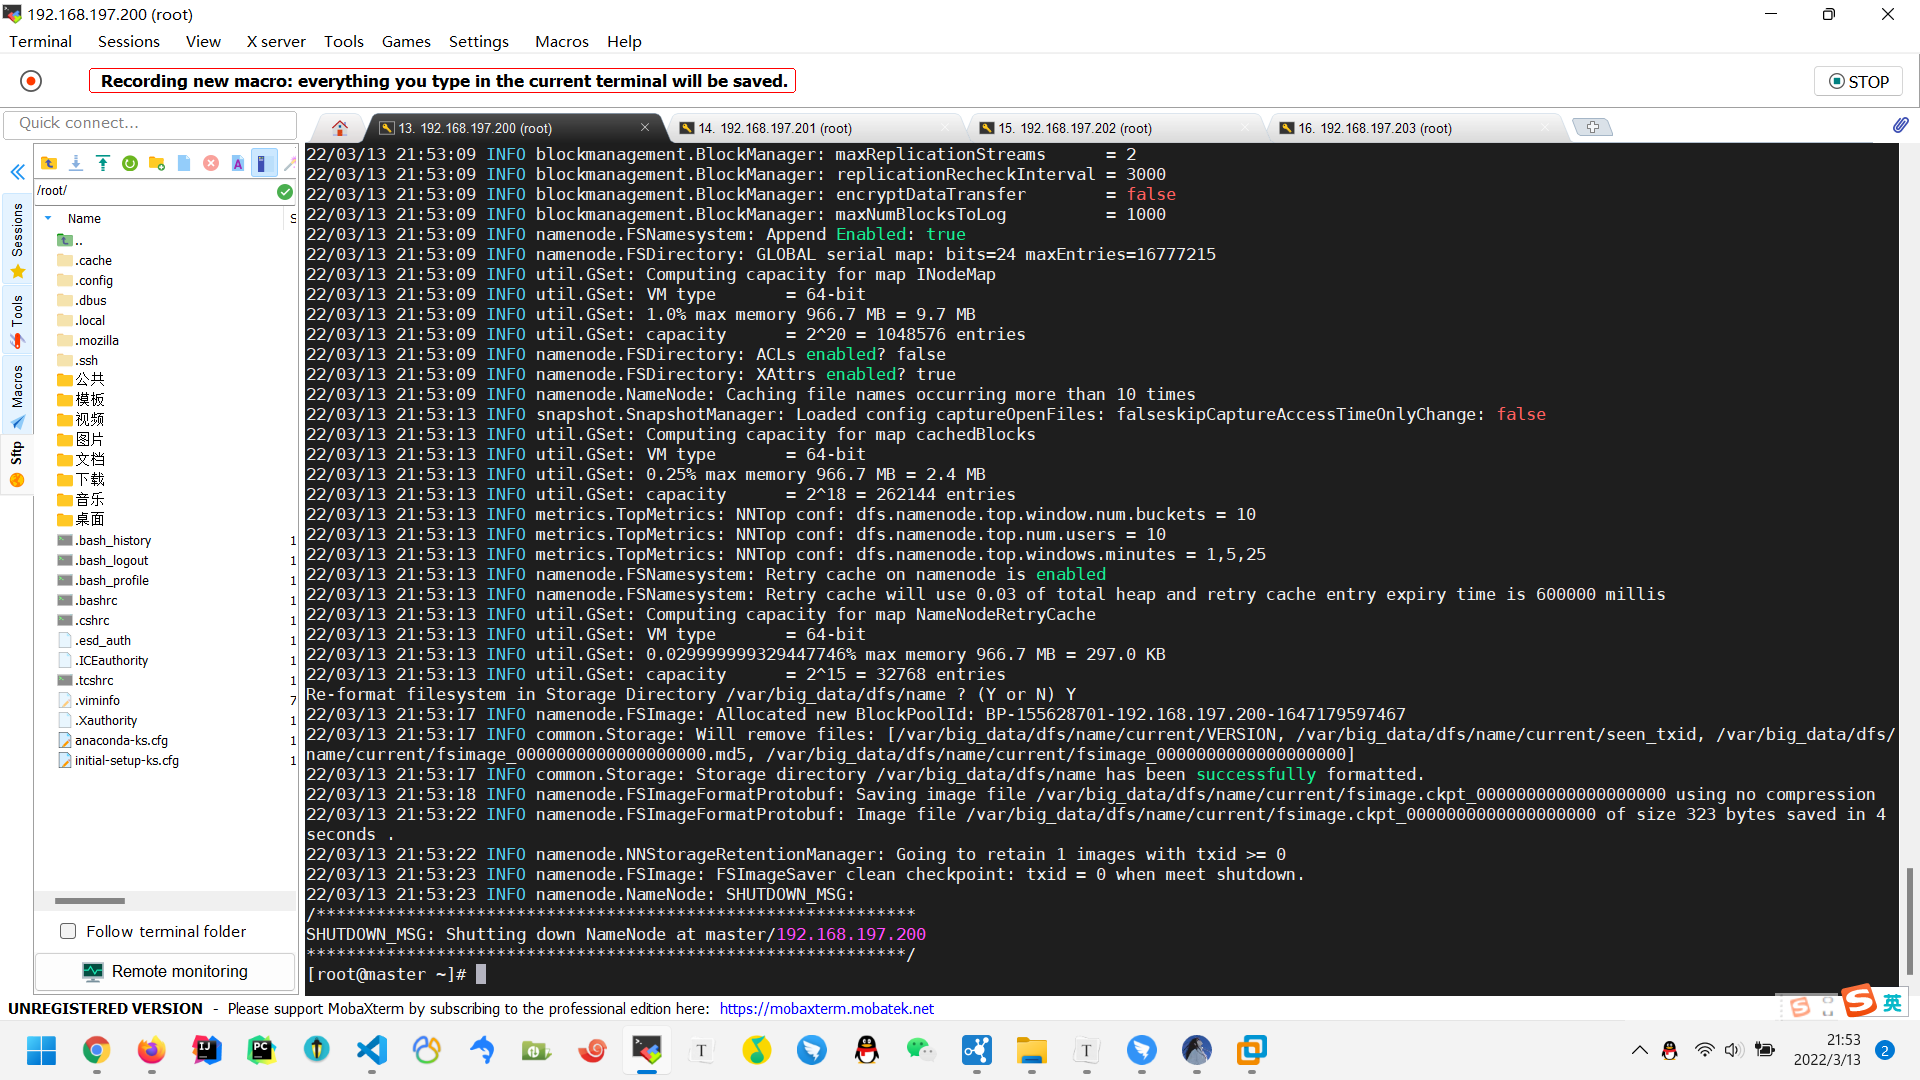
Task: Refresh the SFTP folder listing
Action: (x=130, y=163)
